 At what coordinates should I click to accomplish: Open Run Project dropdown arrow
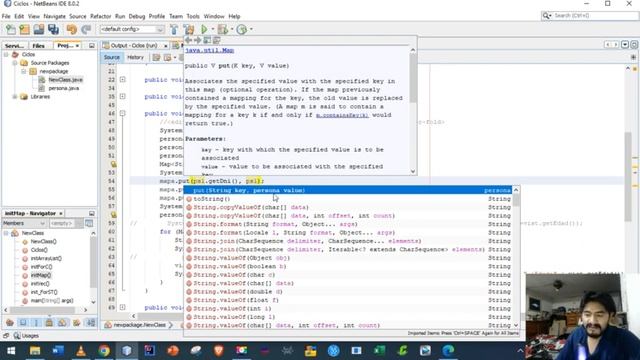pyautogui.click(x=212, y=29)
